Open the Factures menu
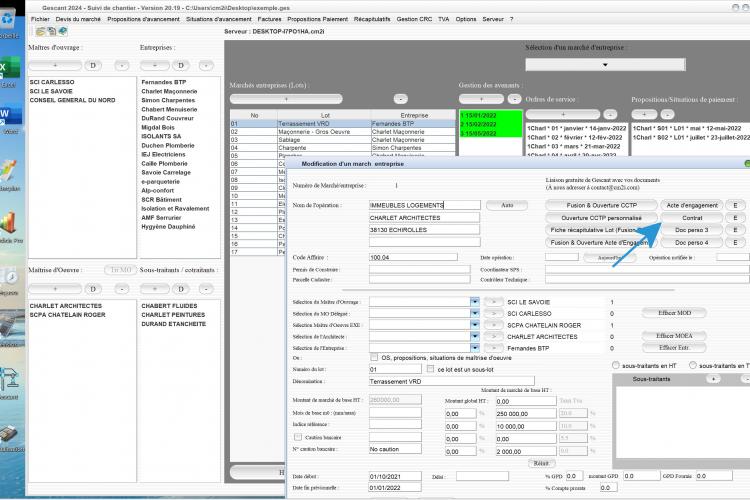750x500 pixels. click(269, 19)
